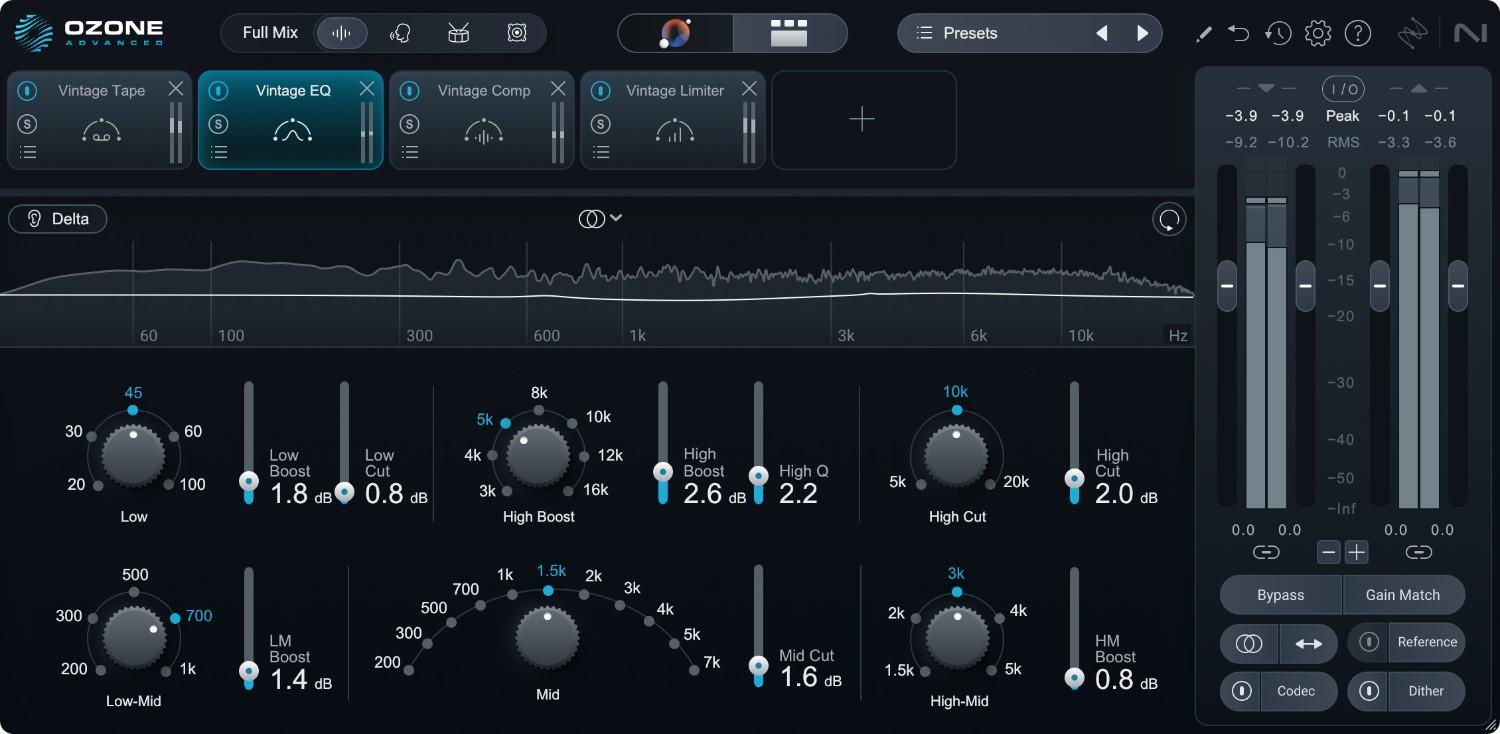Select the drum instrument icon near Full Mix
1500x734 pixels.
[x=457, y=32]
